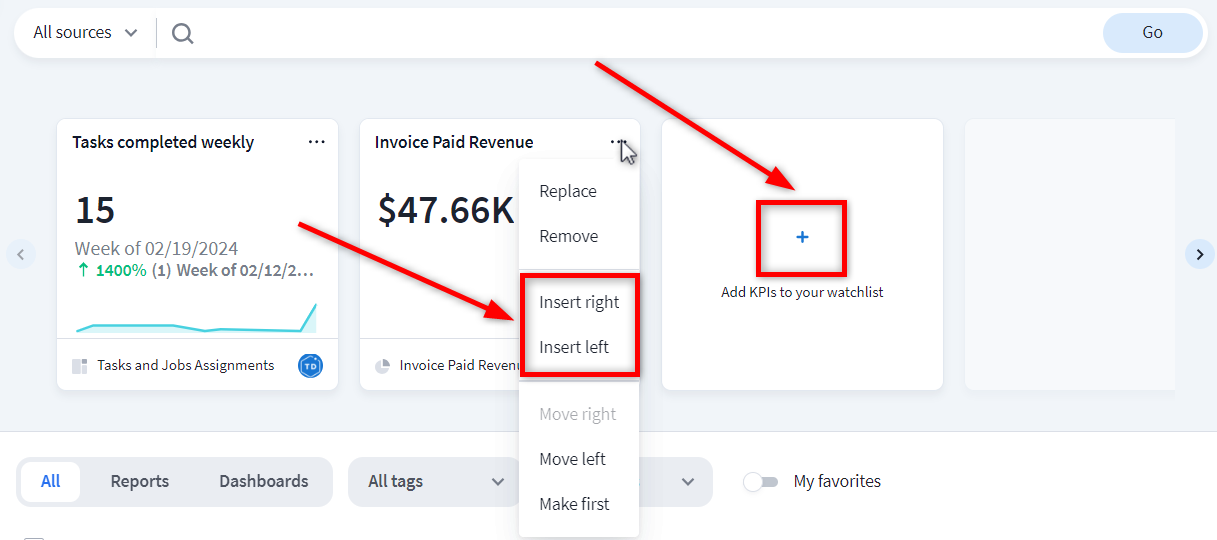The height and width of the screenshot is (540, 1217).
Task: Click the pie chart icon beside Invoice Paid Revenue
Action: tap(383, 366)
